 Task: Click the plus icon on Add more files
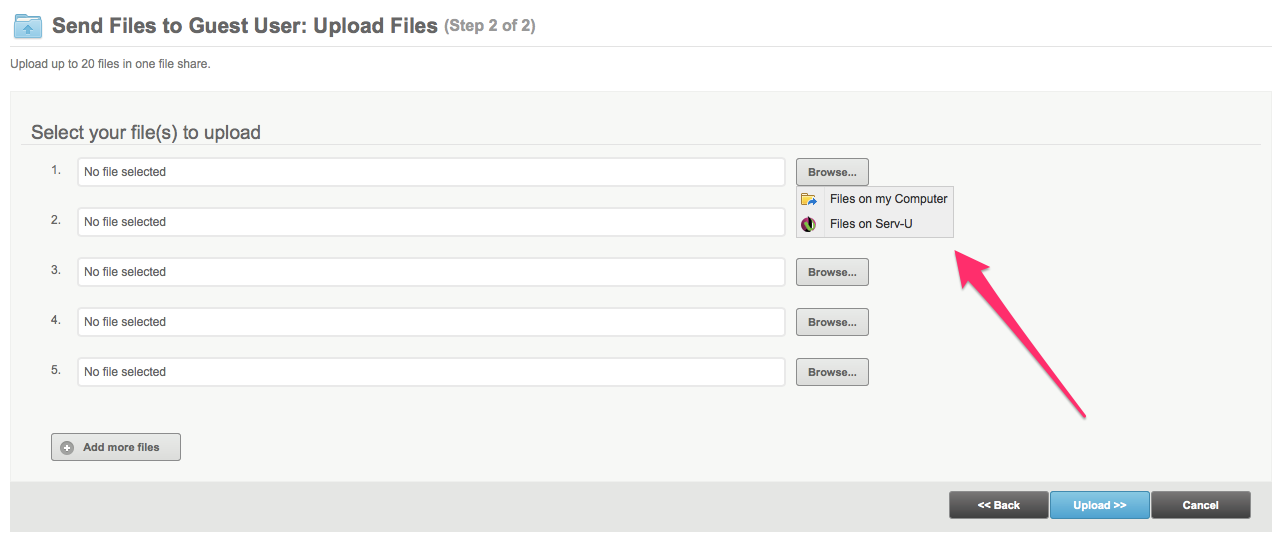[x=67, y=448]
